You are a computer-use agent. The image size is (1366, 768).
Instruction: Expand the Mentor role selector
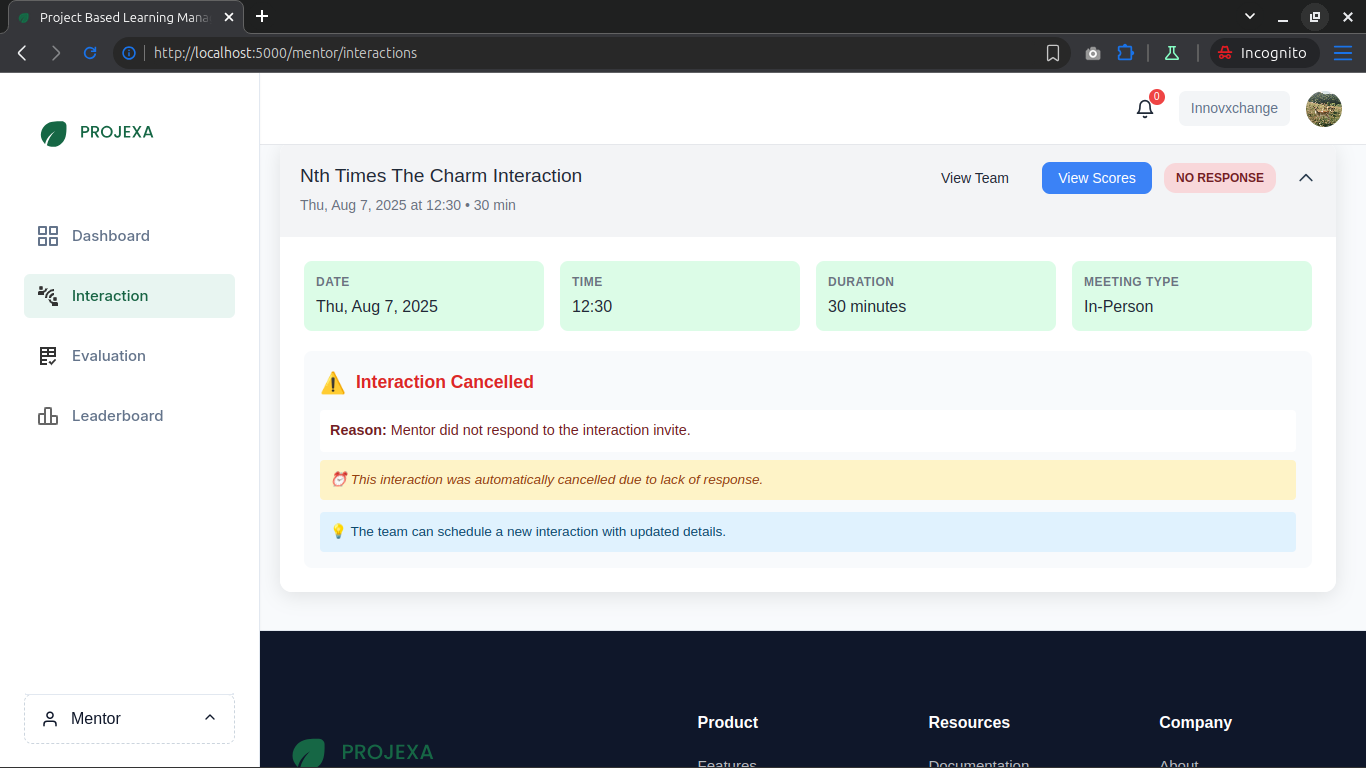pyautogui.click(x=209, y=718)
